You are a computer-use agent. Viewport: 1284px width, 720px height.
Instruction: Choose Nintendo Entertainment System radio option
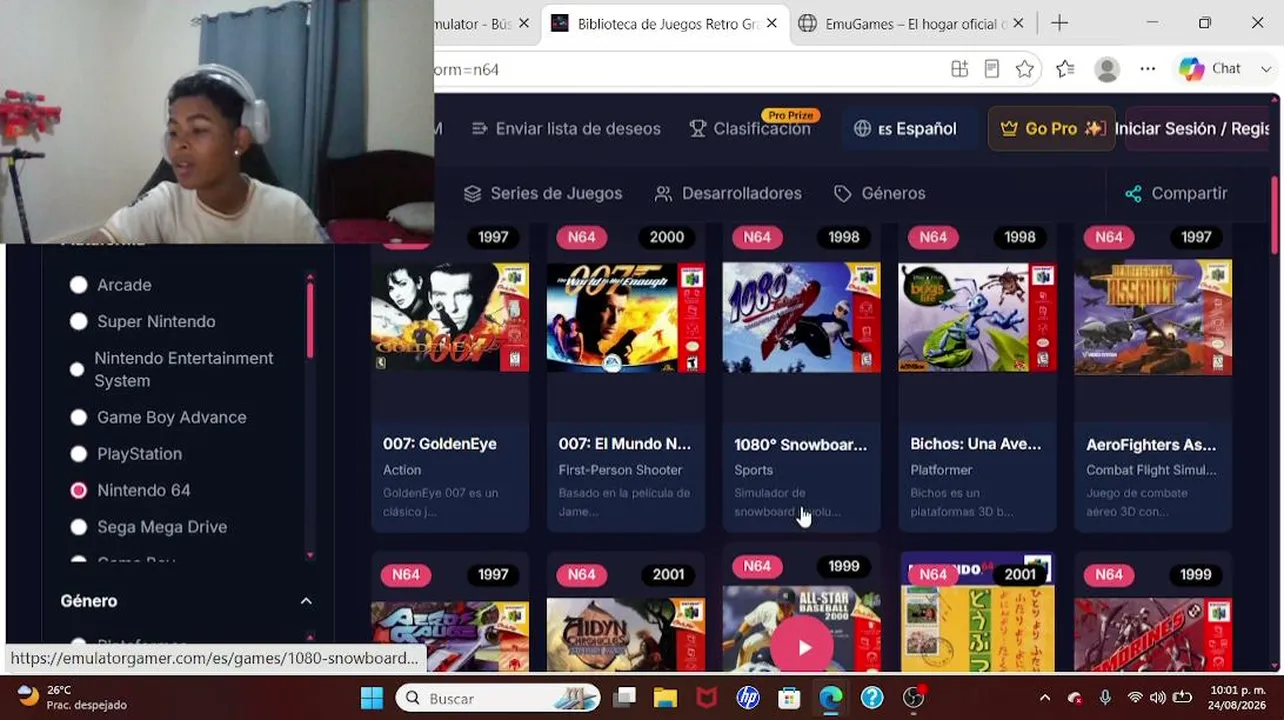pos(77,369)
